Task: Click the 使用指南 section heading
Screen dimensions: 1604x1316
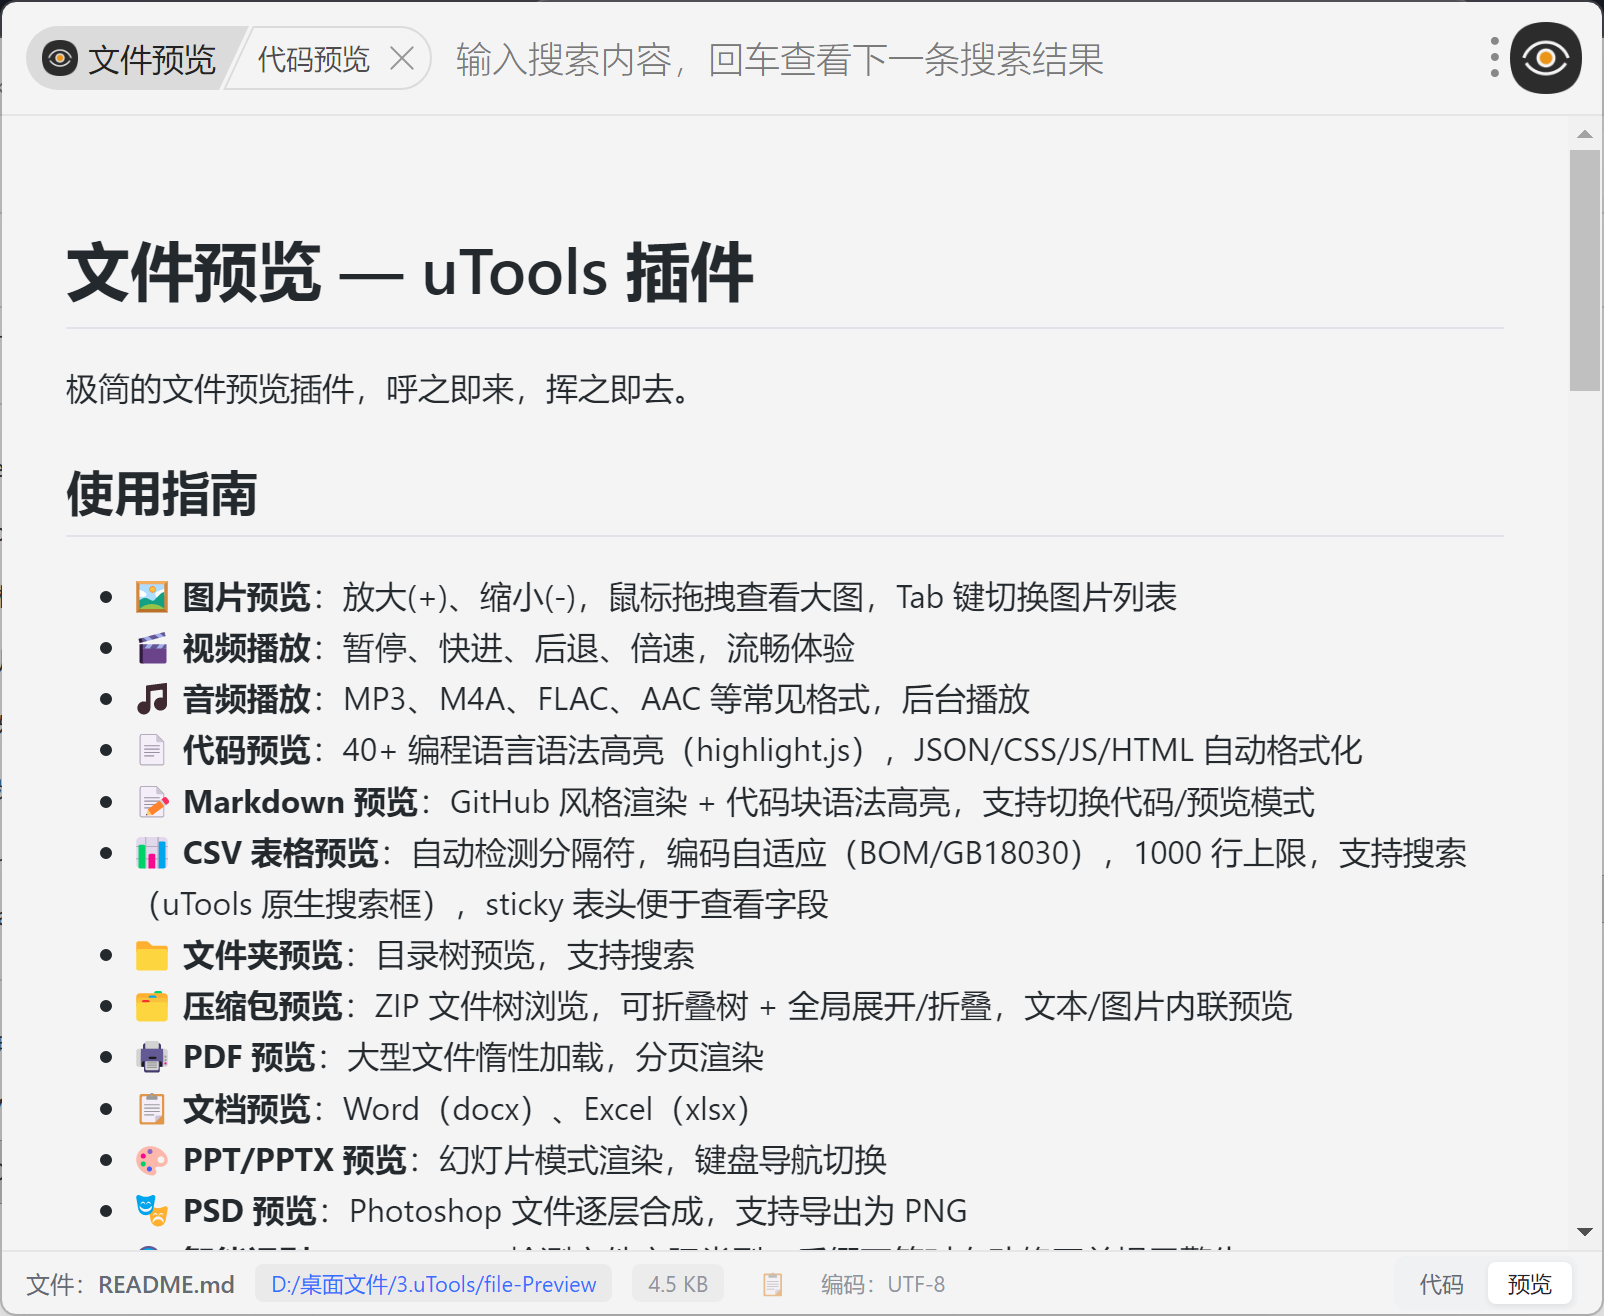Action: (x=162, y=494)
